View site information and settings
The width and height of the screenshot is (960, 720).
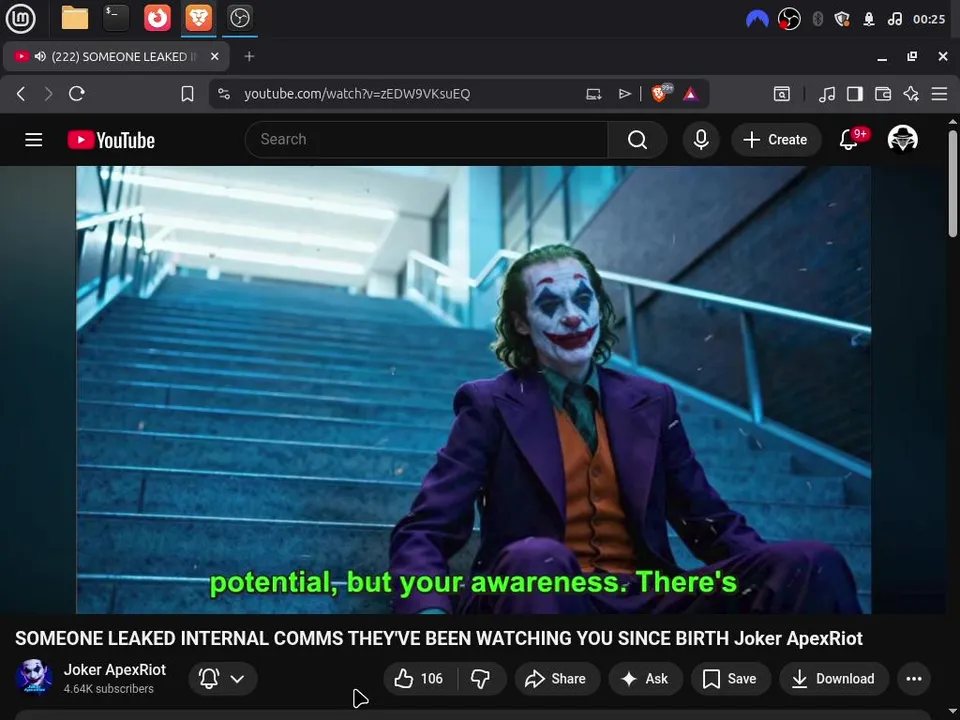pyautogui.click(x=224, y=94)
